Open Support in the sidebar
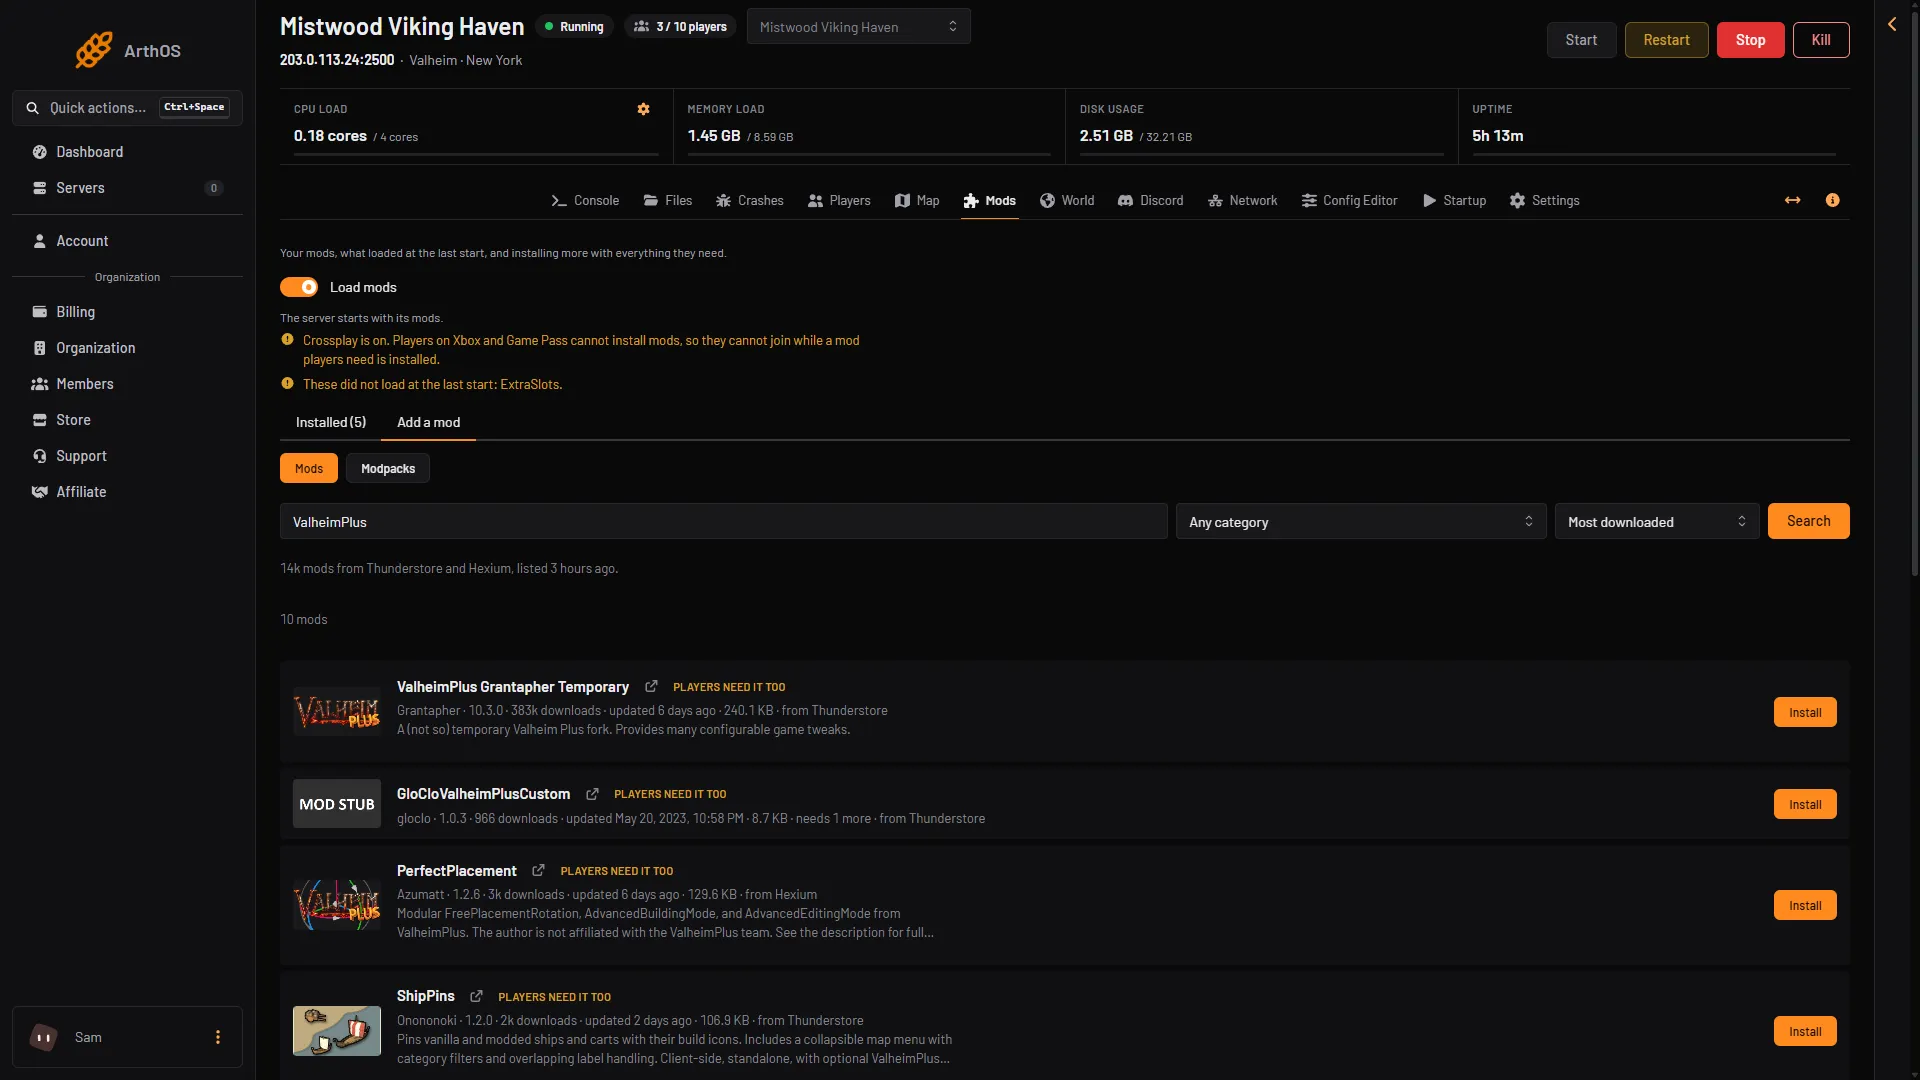This screenshot has height=1080, width=1920. pyautogui.click(x=127, y=456)
